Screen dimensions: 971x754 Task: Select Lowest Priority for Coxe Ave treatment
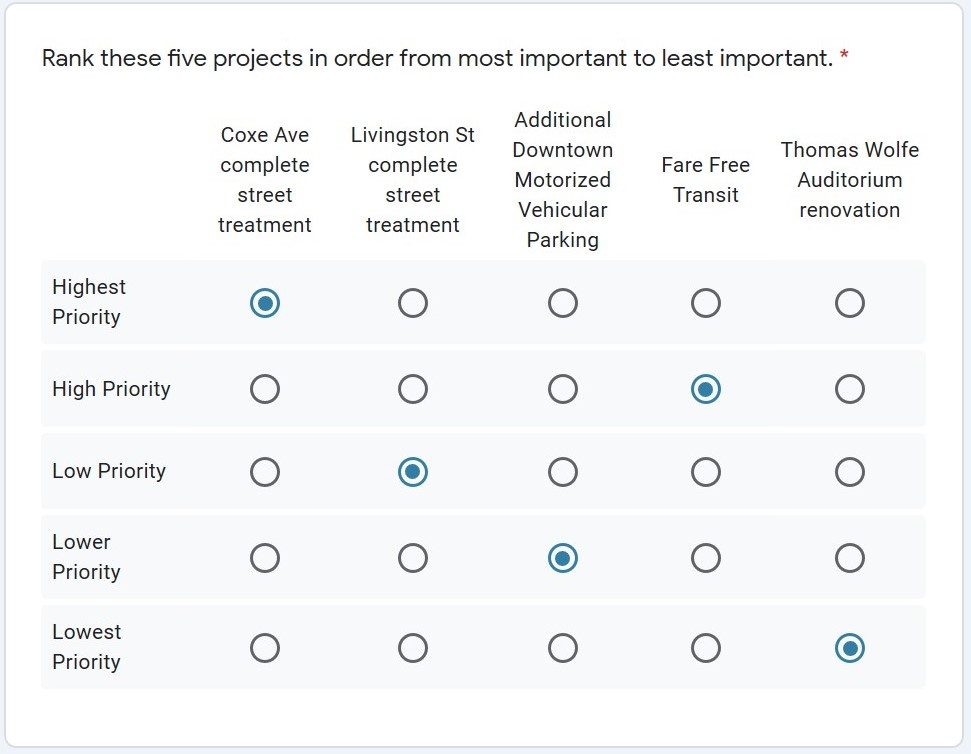click(x=265, y=648)
